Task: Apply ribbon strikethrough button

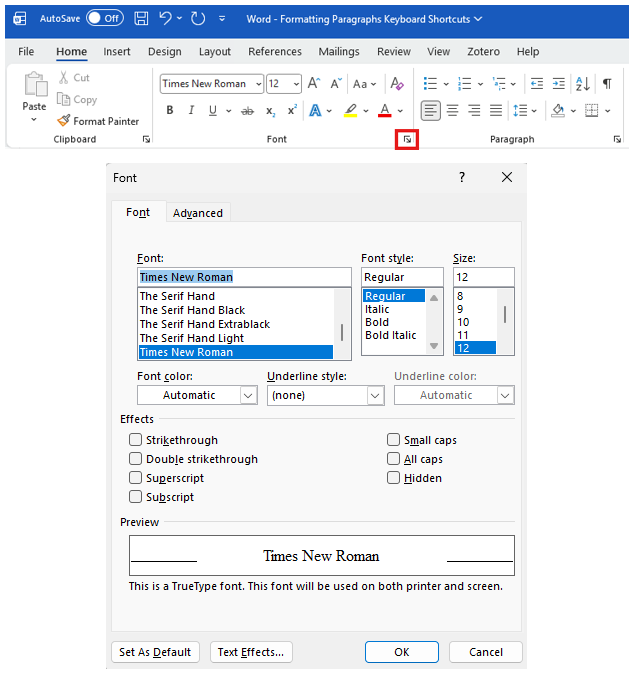Action: click(247, 111)
